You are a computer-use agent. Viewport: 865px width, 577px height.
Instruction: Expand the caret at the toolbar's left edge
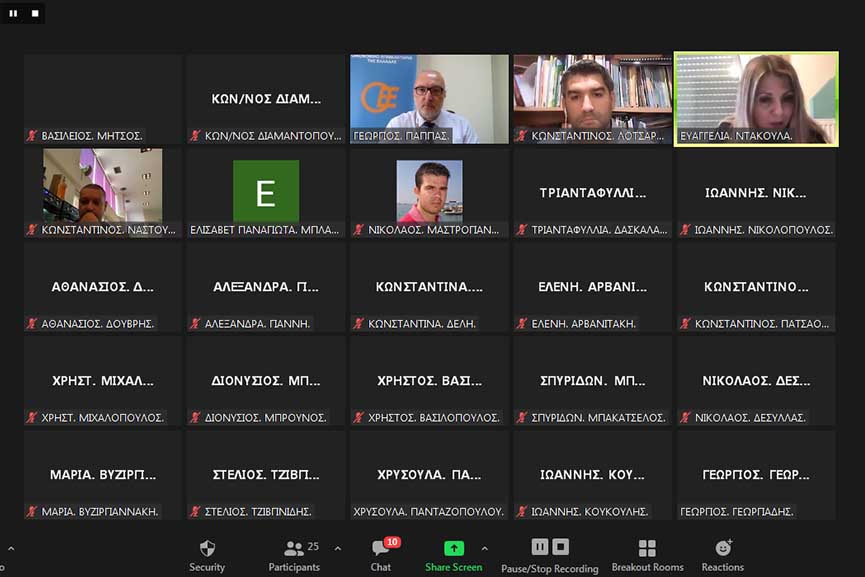point(11,549)
